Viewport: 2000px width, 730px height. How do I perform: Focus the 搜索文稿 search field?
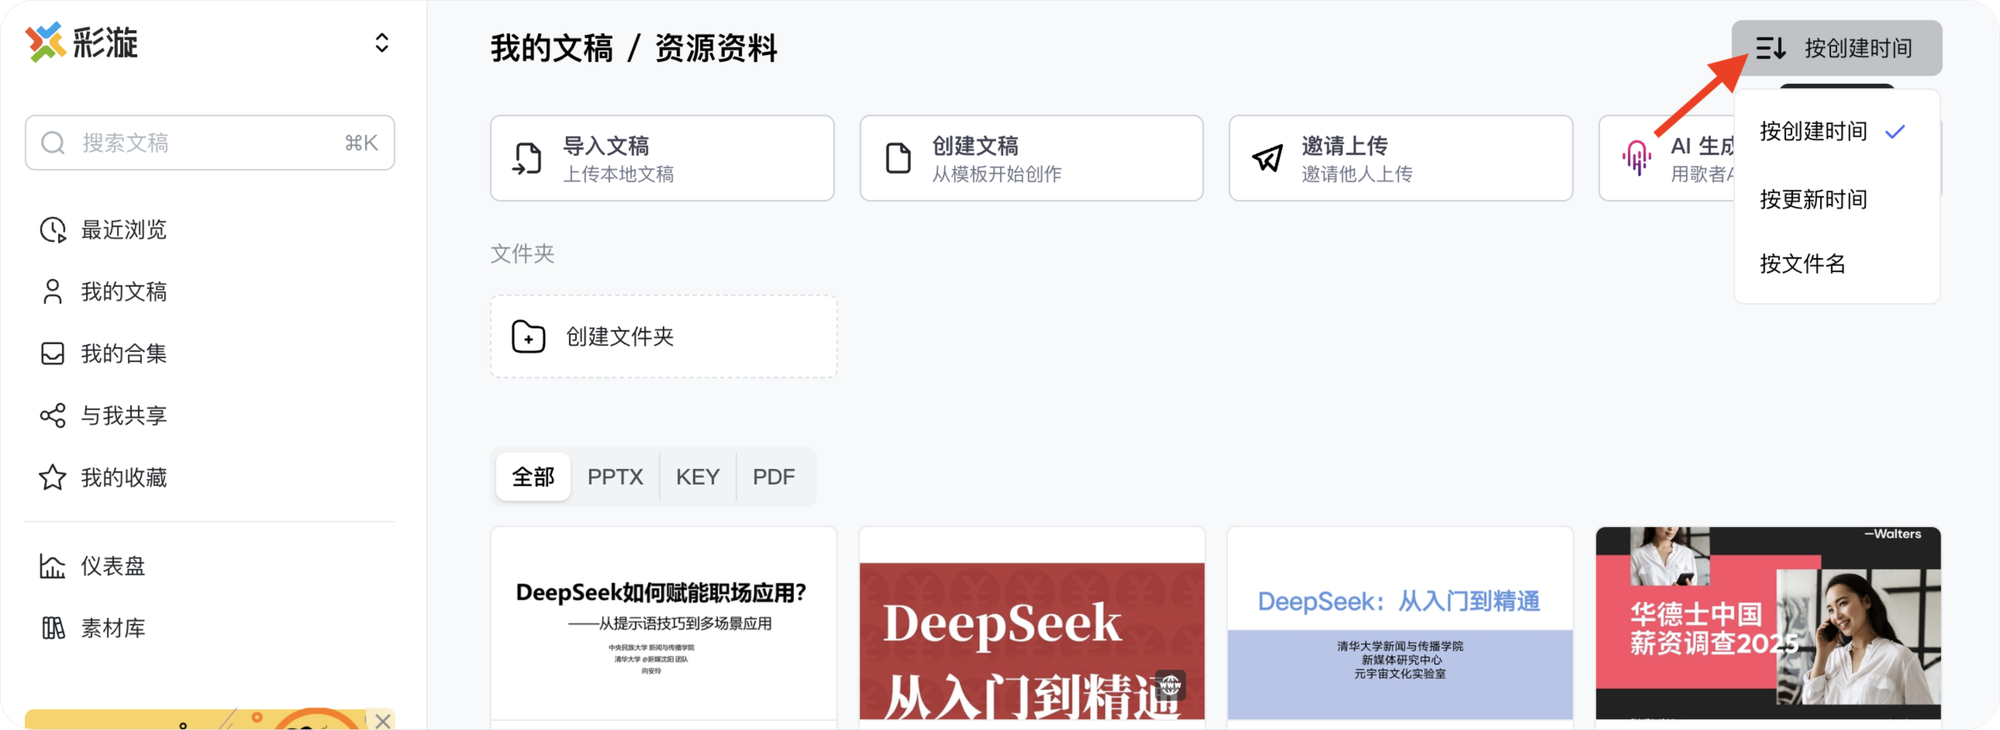(x=210, y=143)
